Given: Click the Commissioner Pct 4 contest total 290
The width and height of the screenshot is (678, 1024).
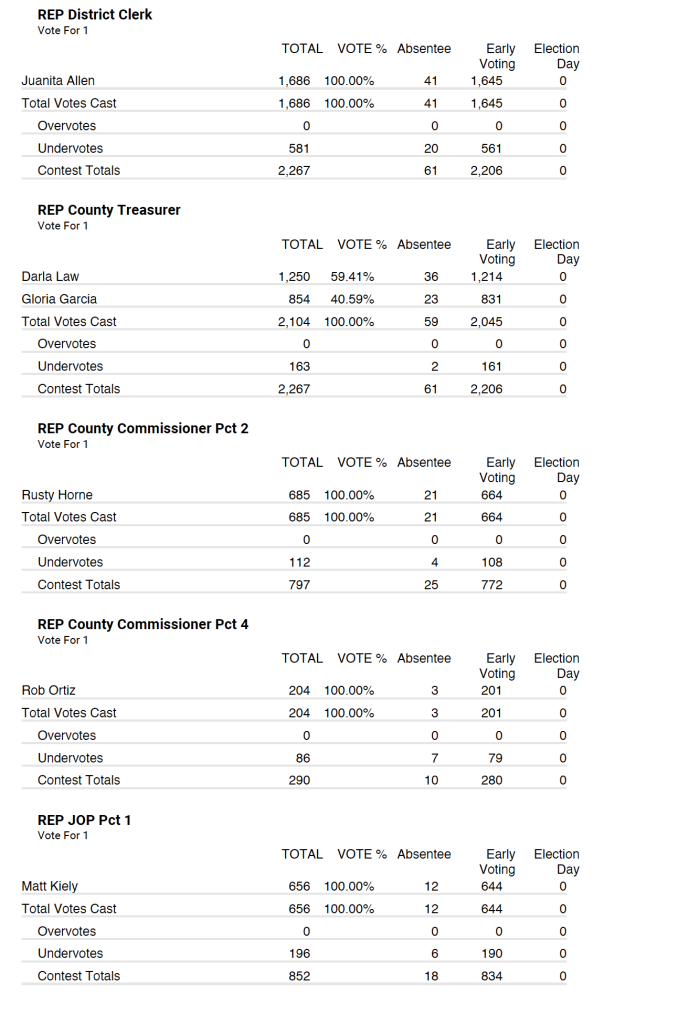Looking at the screenshot, I should pyautogui.click(x=299, y=781).
